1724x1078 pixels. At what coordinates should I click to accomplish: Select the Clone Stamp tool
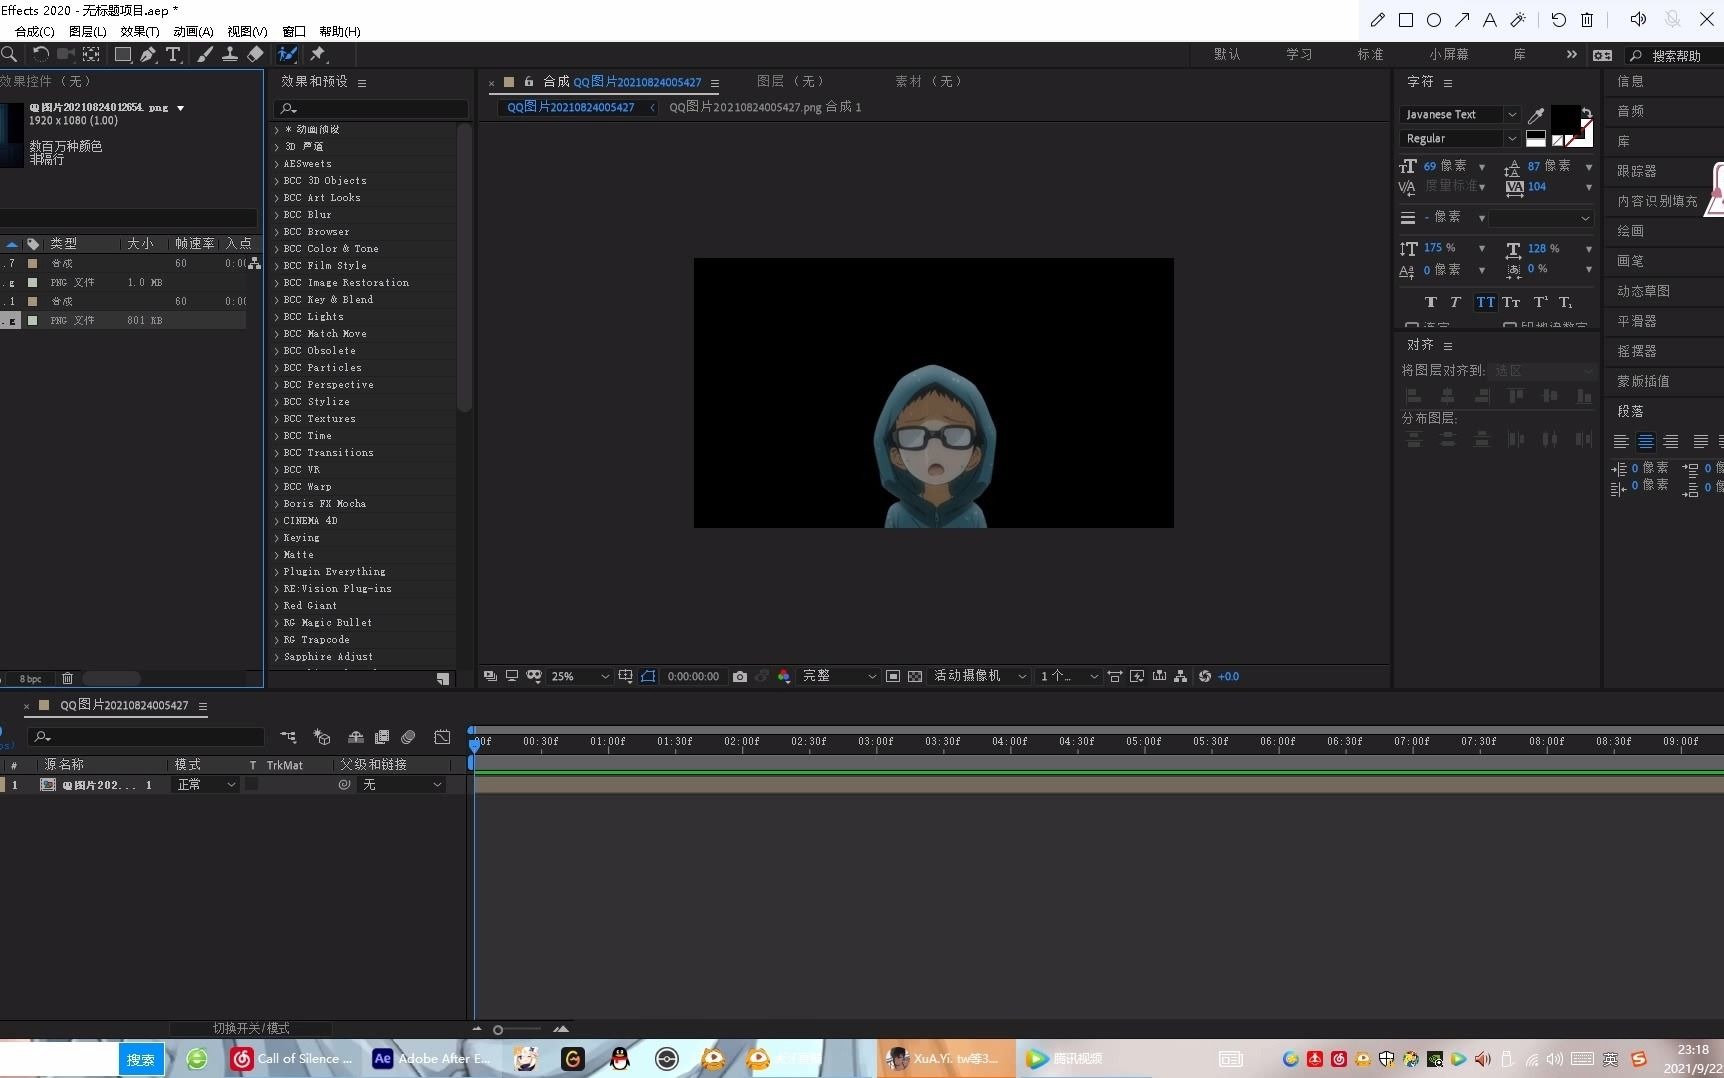(230, 54)
